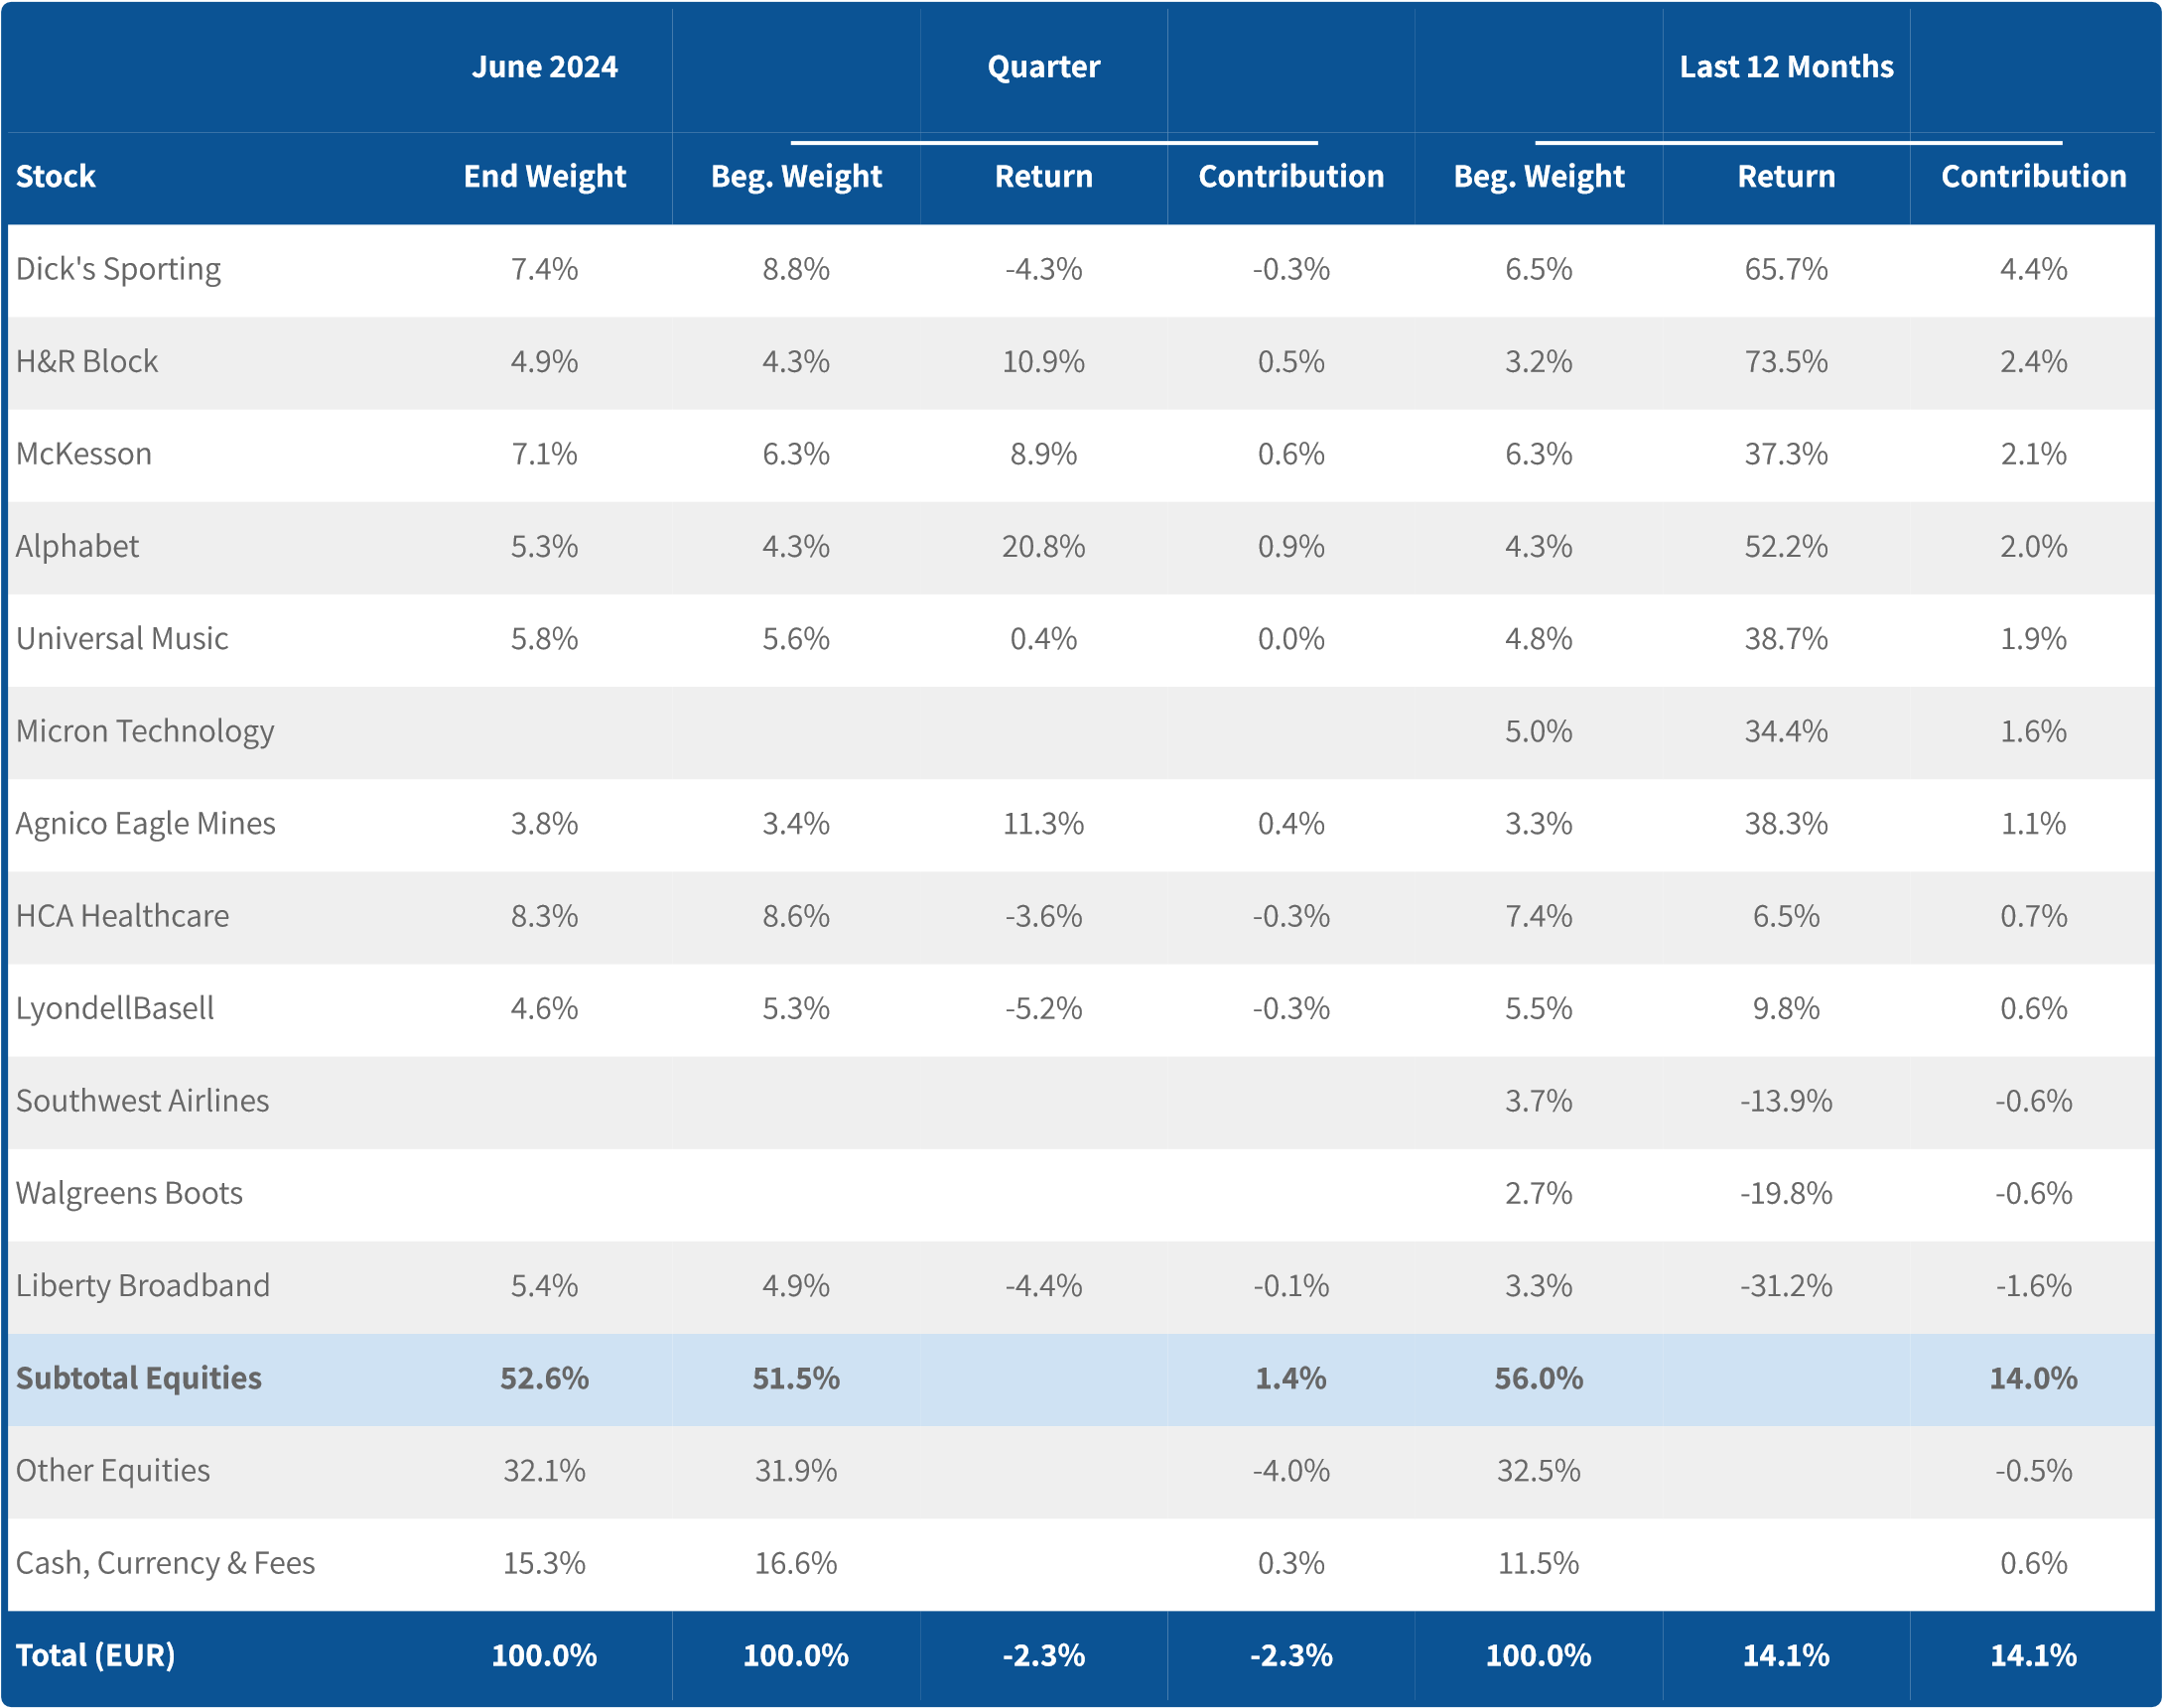Screen dimensions: 2162x1708
Task: Click the Stock column header
Action: click(56, 177)
